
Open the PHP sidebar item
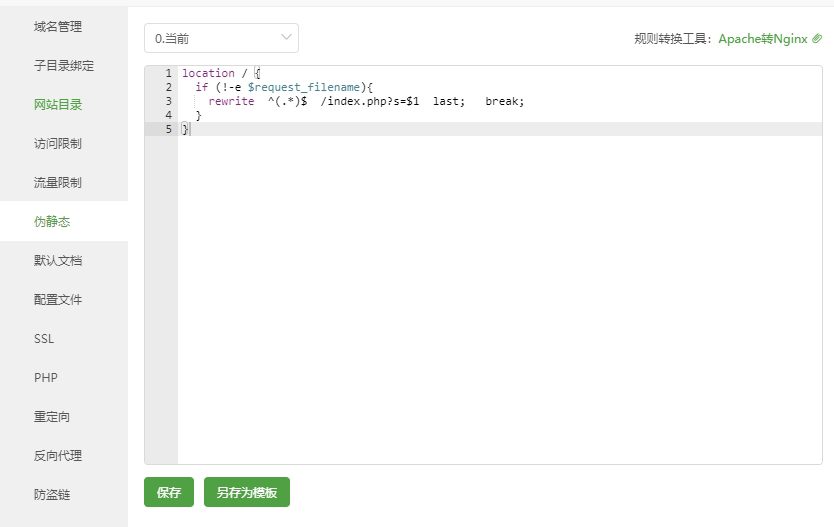tap(46, 378)
